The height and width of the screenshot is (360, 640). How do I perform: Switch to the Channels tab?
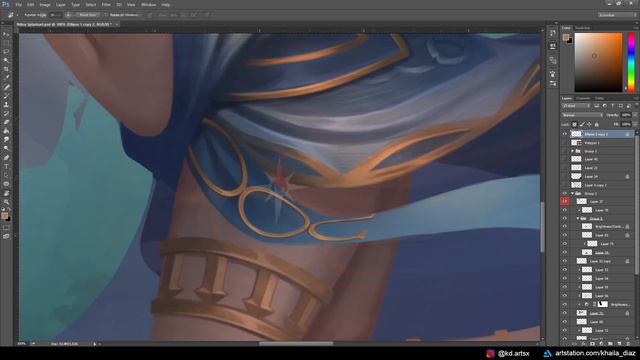point(583,98)
